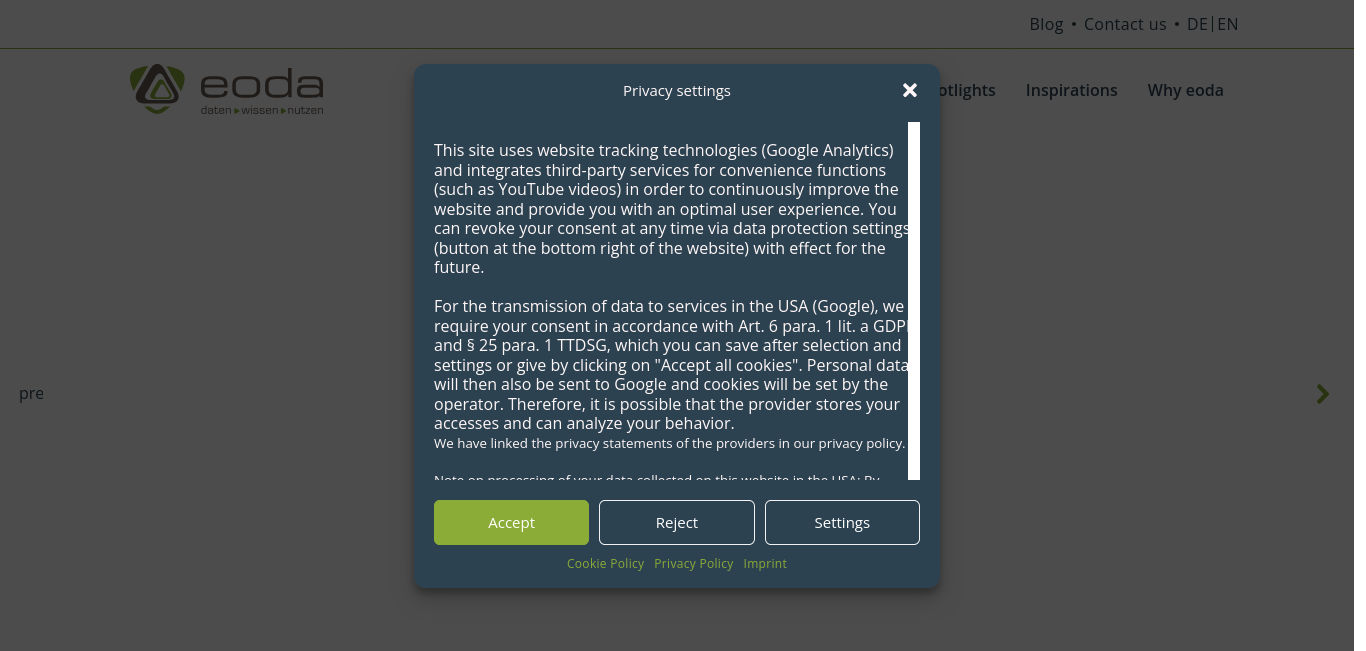Reject cookies in privacy dialog
The image size is (1366, 651).
coord(677,523)
